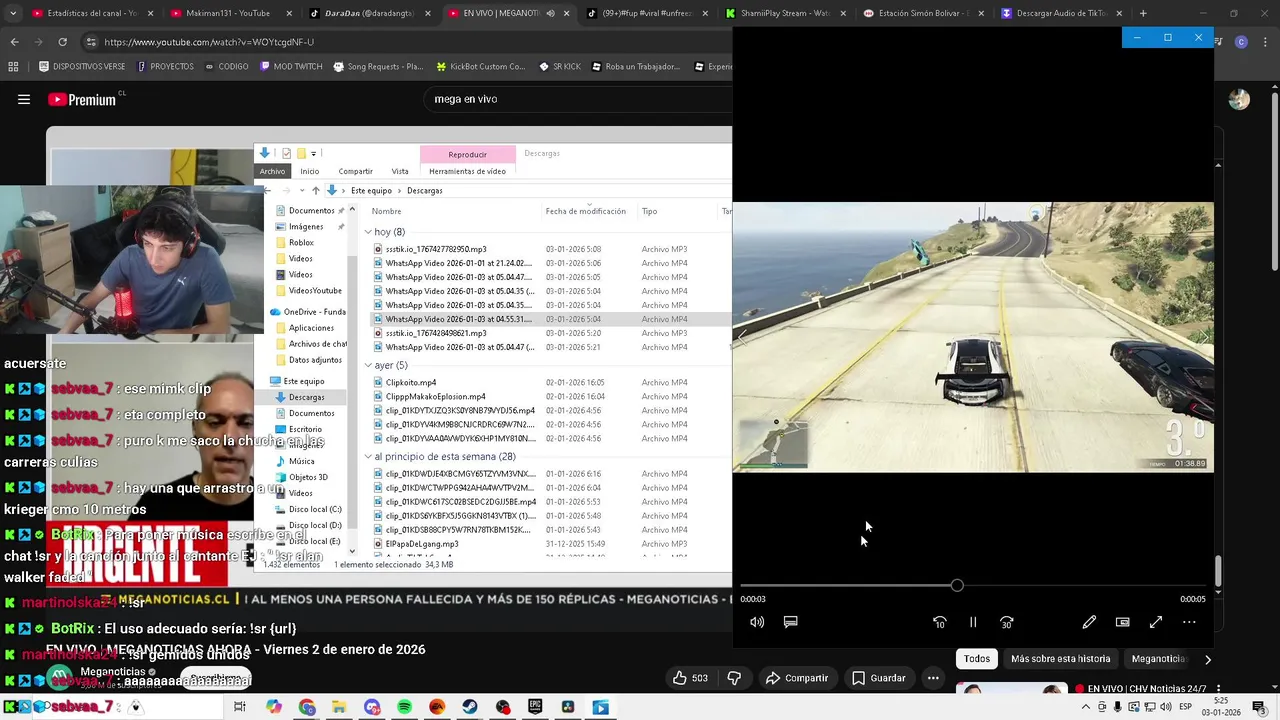Open the edit pencil tool in media player
Screen dimensions: 1280x720
(1089, 622)
